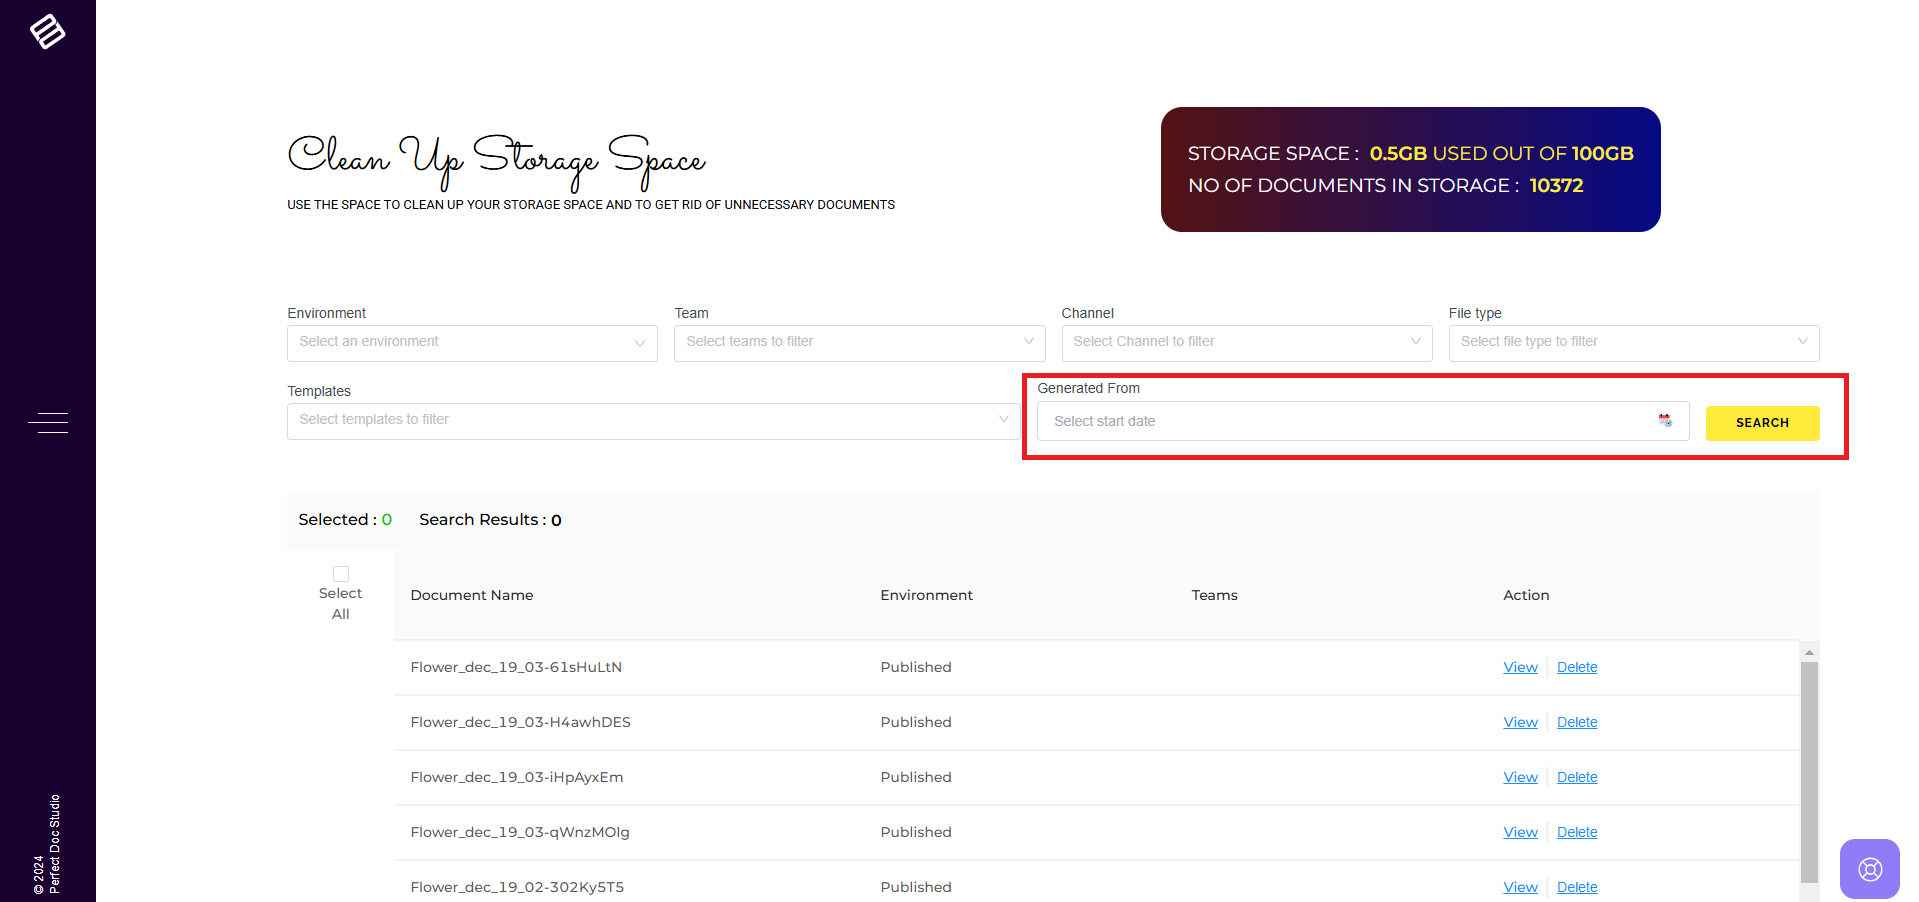View document Flower_dec_19_03-61sHuLtN

tap(1520, 667)
